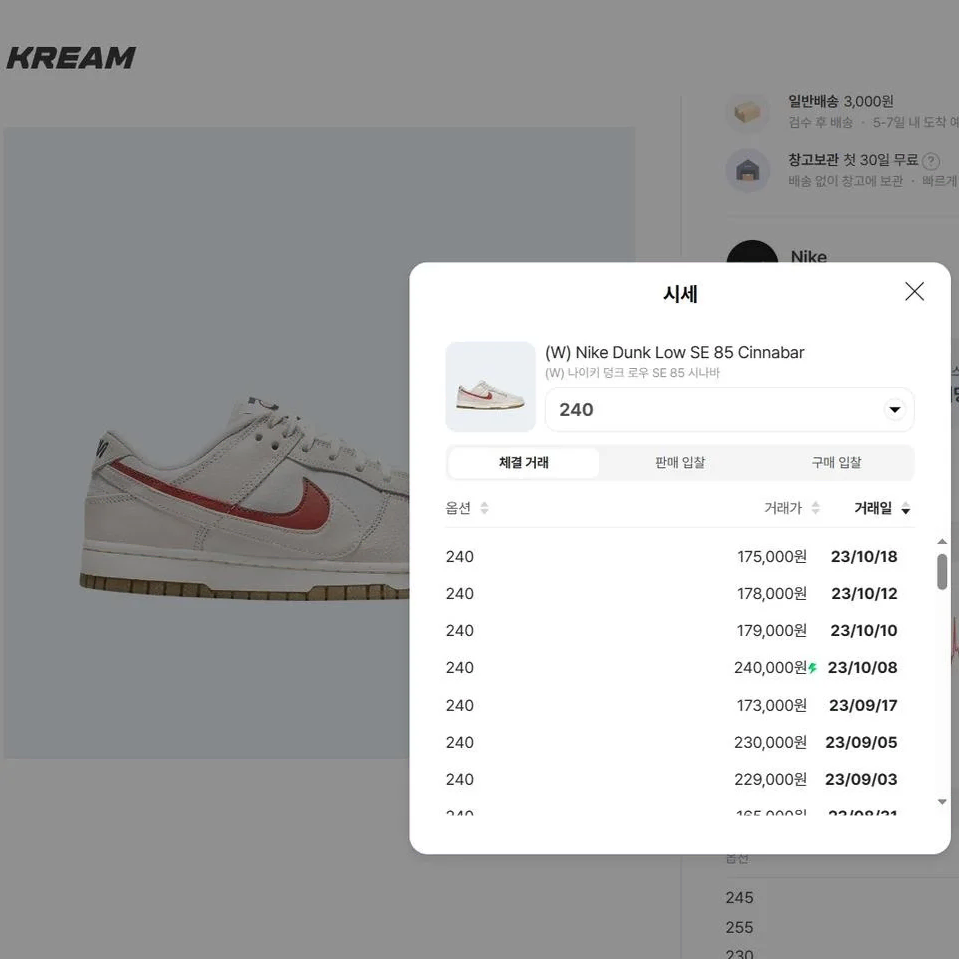Screen dimensions: 959x959
Task: Click the green lightning fast-delivery icon
Action: (812, 668)
